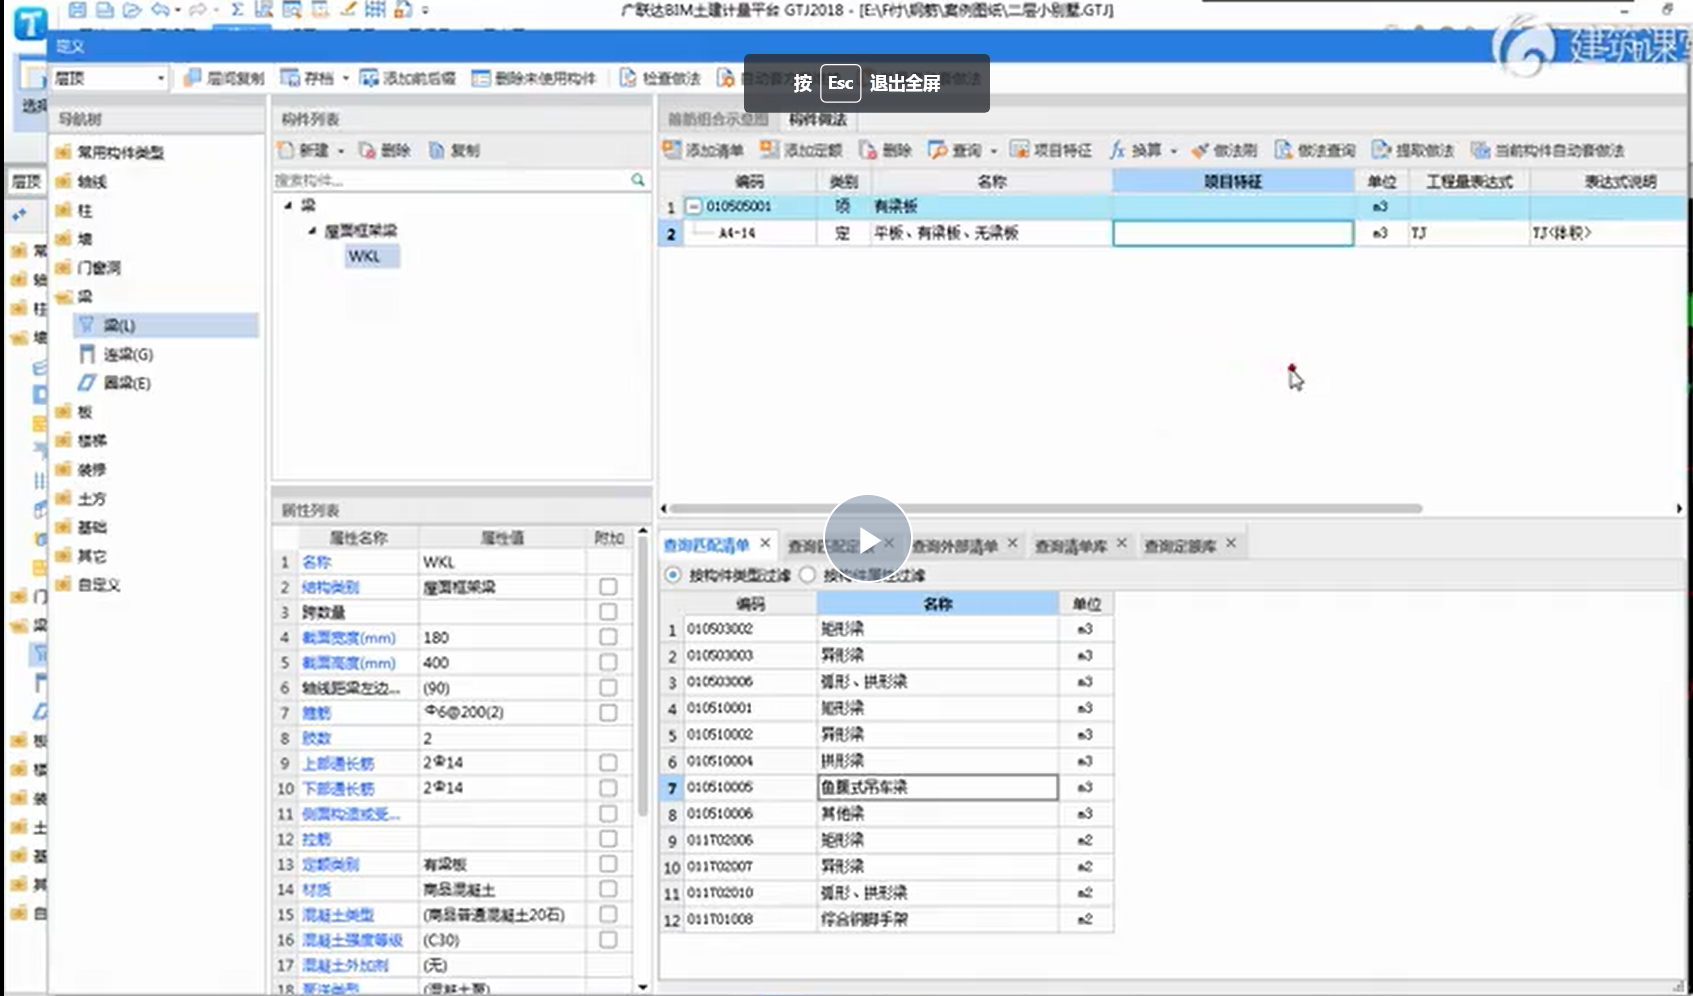1693x996 pixels.
Task: Open the quick access toolbar customize arrow
Action: [425, 10]
